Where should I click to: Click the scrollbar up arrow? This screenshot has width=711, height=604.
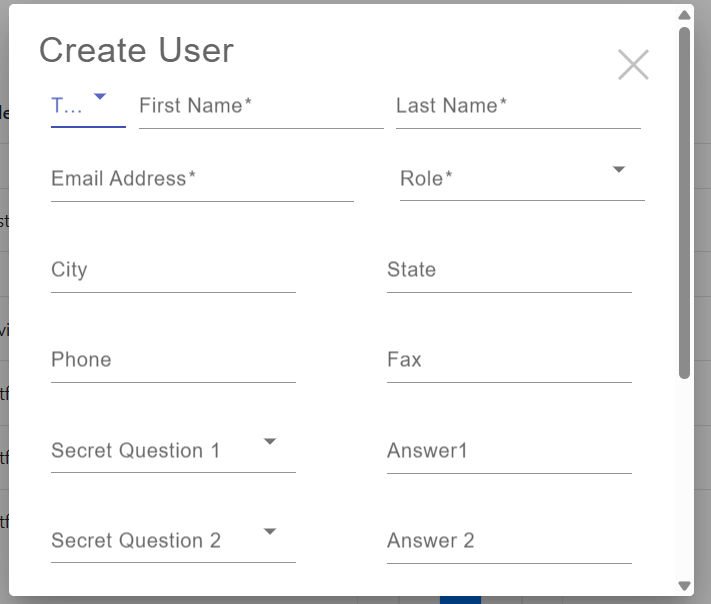(684, 15)
